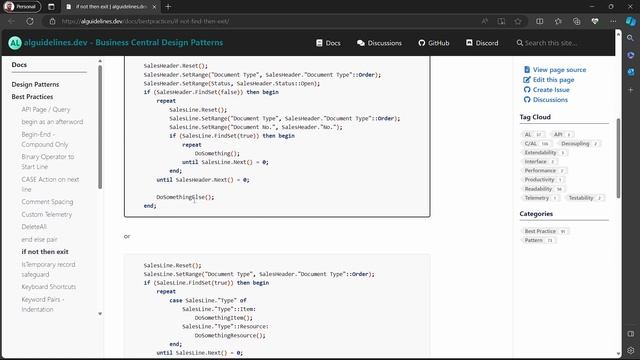The height and width of the screenshot is (360, 640).
Task: Select the API tag
Action: (x=562, y=134)
